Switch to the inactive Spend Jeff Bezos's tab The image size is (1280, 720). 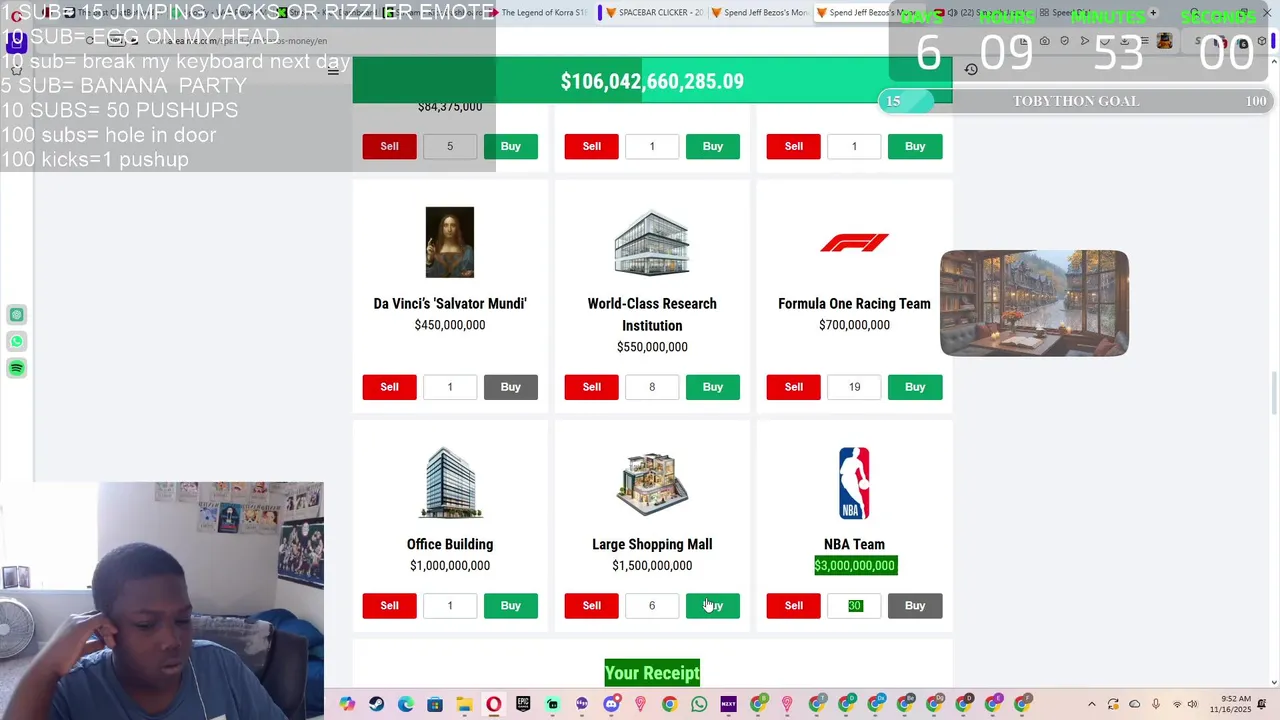pos(759,13)
